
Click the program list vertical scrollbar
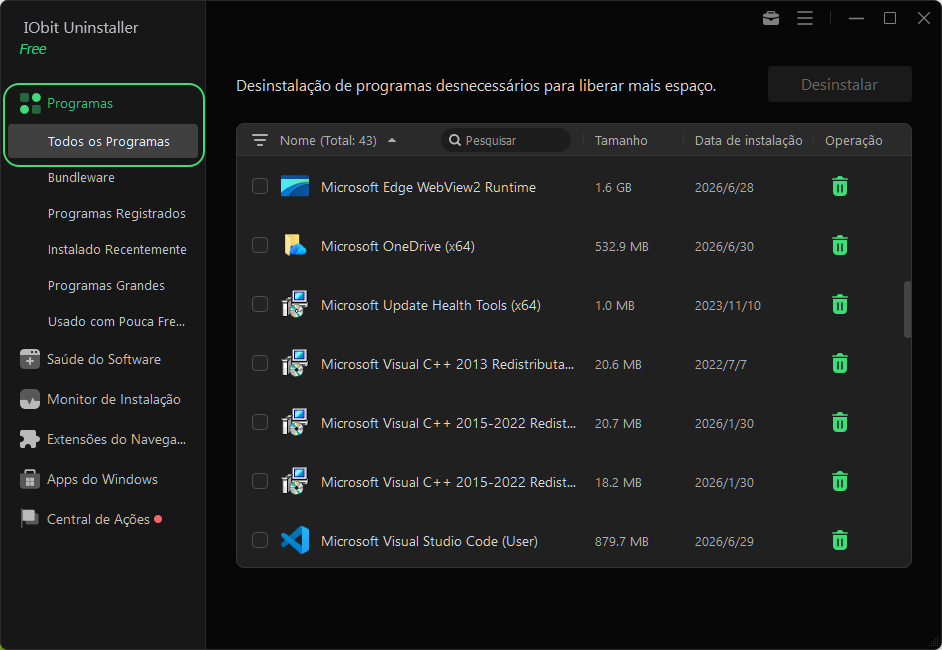(x=907, y=309)
